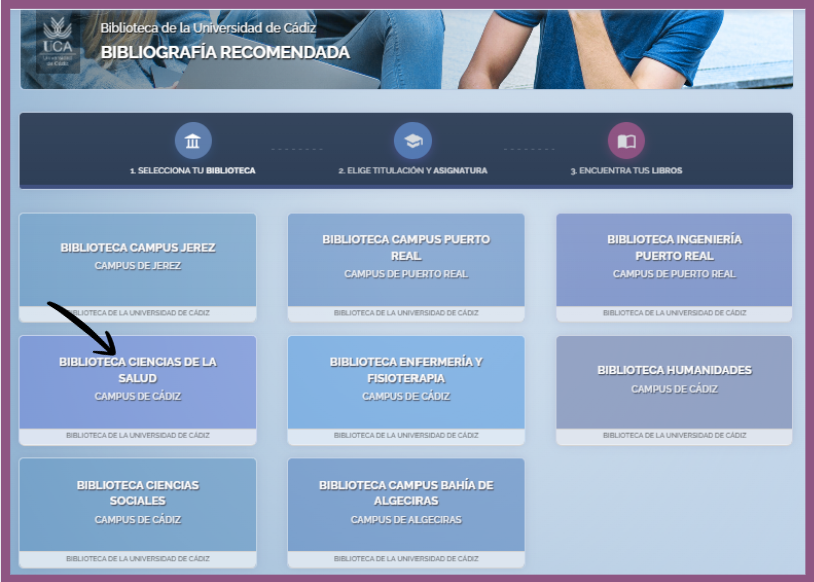Pick Biblioteca Enfermería y Fisioterapia card
This screenshot has width=814, height=582.
[x=406, y=378]
